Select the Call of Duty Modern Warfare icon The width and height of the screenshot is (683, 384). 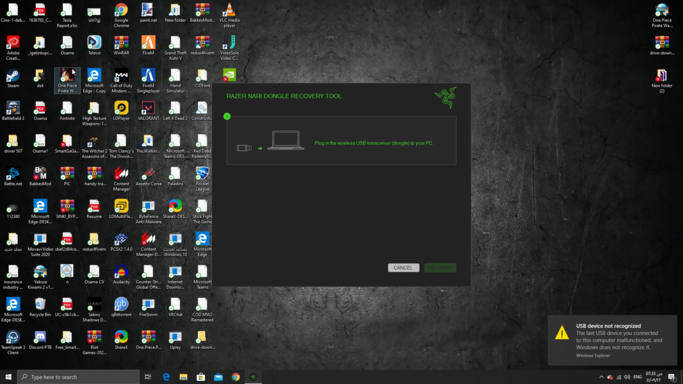121,81
